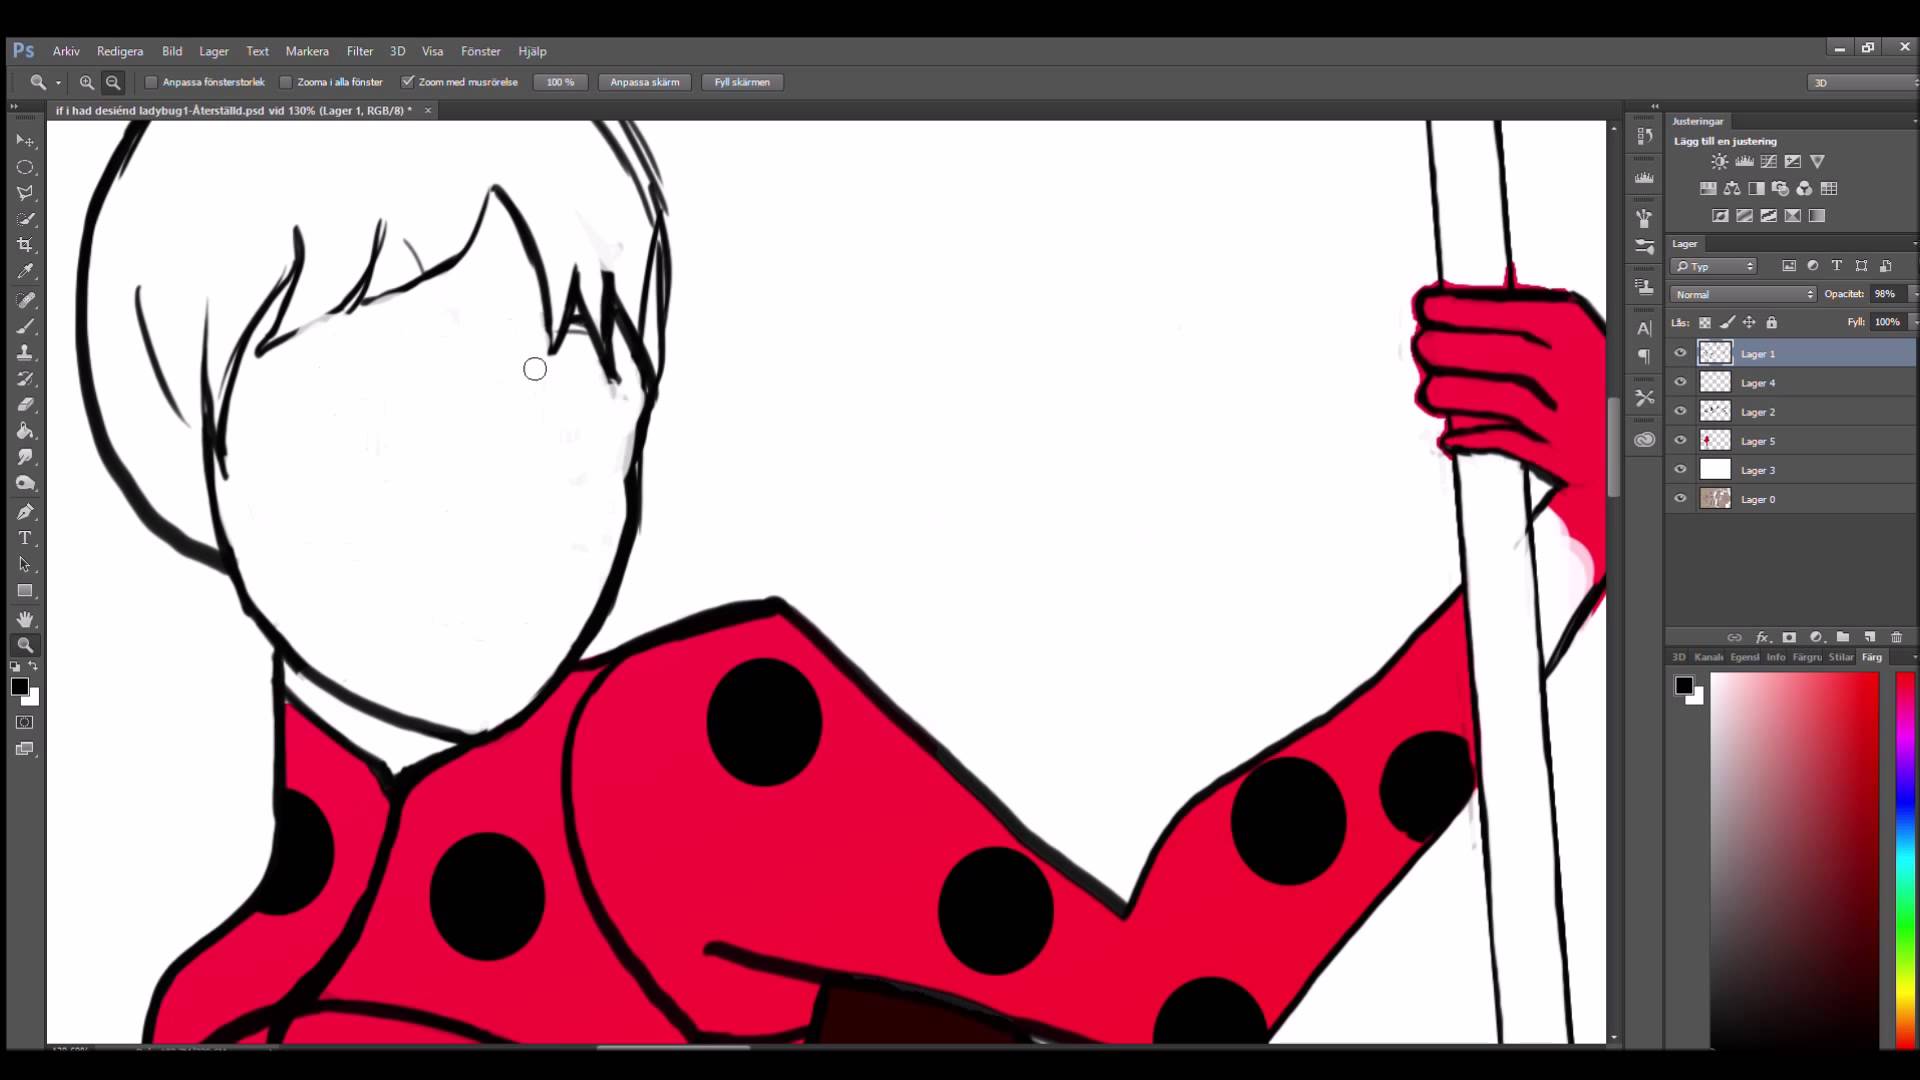Open the layer styles fx menu
This screenshot has width=1920, height=1080.
click(x=1762, y=637)
